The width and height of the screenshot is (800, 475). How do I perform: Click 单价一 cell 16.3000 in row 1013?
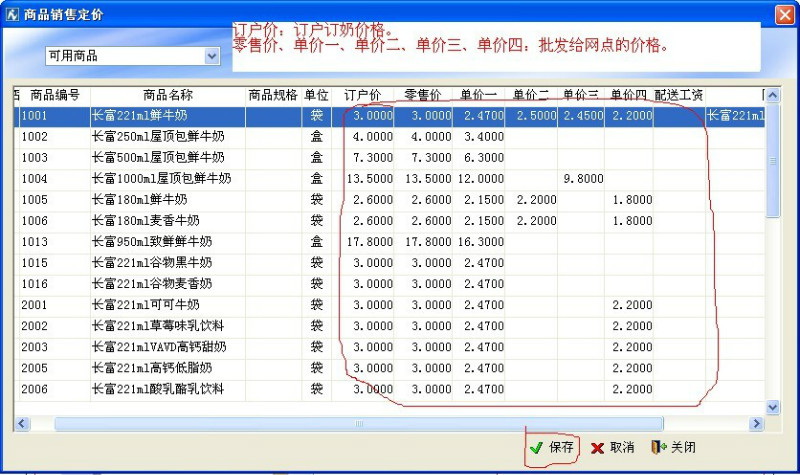coord(478,242)
